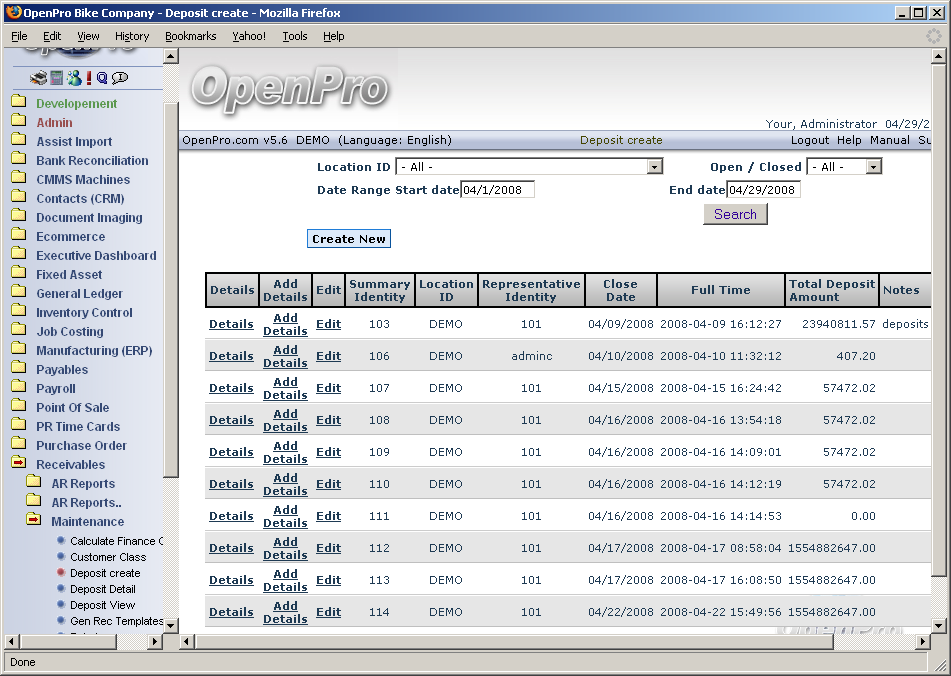The height and width of the screenshot is (676, 951).
Task: Click the blue Q icon in sidebar
Action: click(102, 78)
